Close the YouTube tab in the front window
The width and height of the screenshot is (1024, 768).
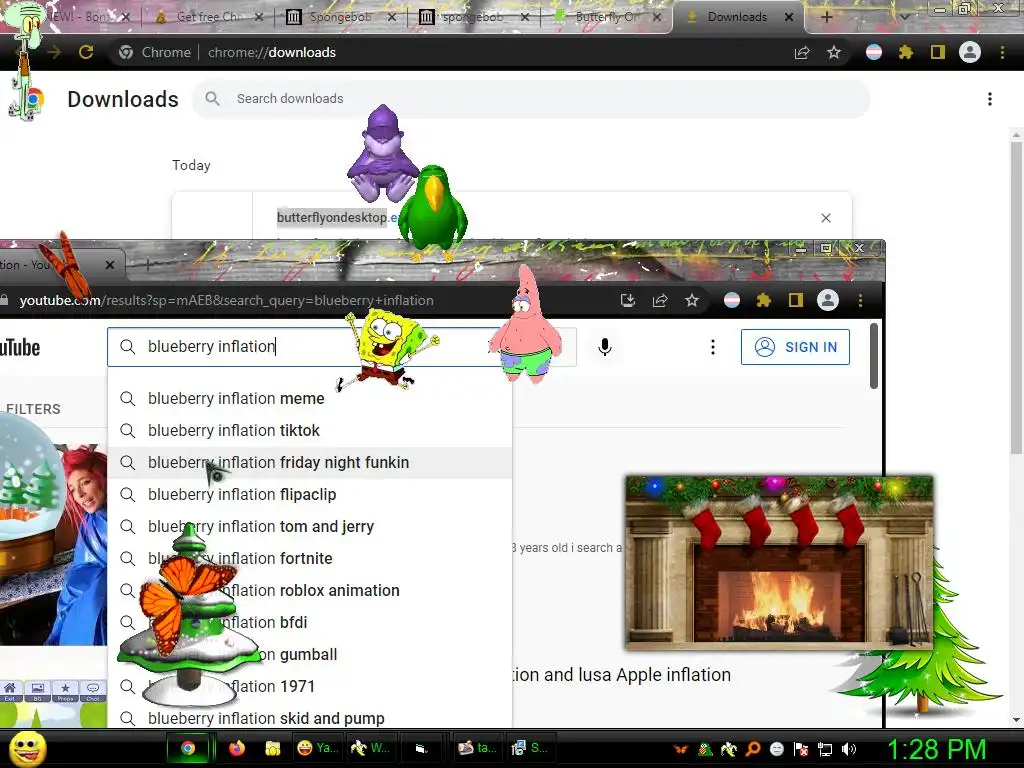click(x=110, y=264)
